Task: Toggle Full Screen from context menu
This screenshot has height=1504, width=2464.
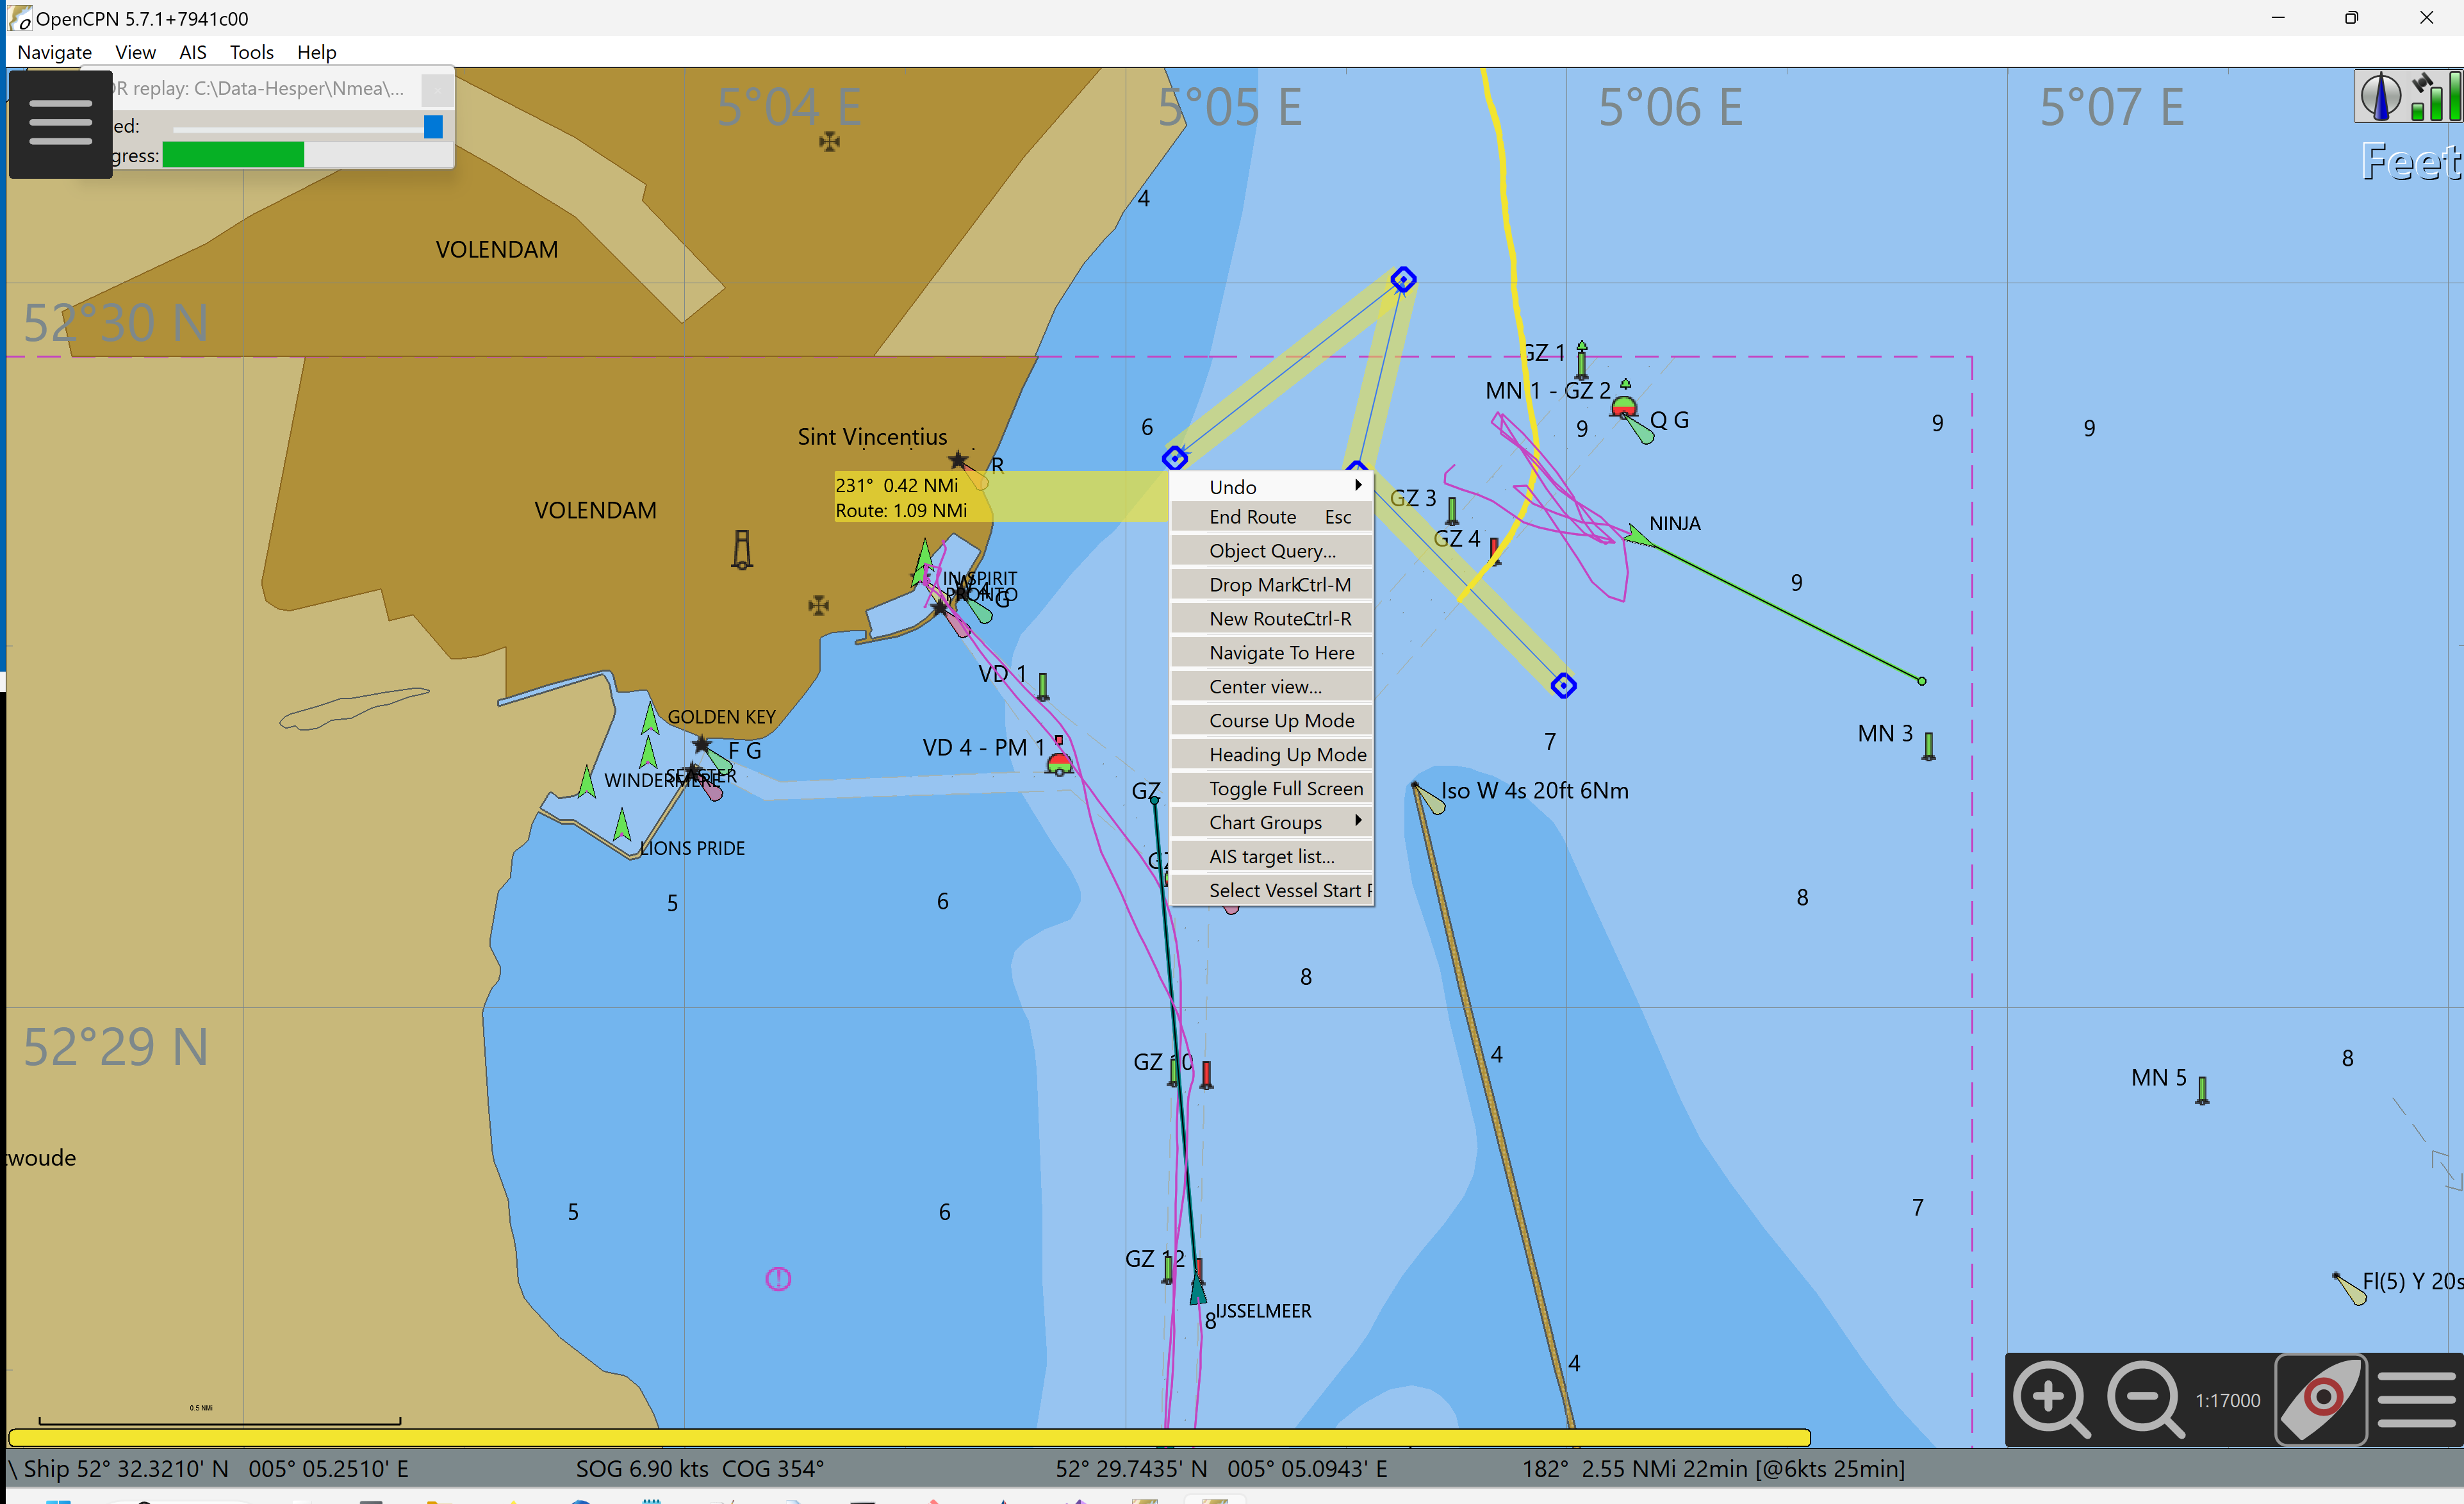Action: coord(1271,788)
